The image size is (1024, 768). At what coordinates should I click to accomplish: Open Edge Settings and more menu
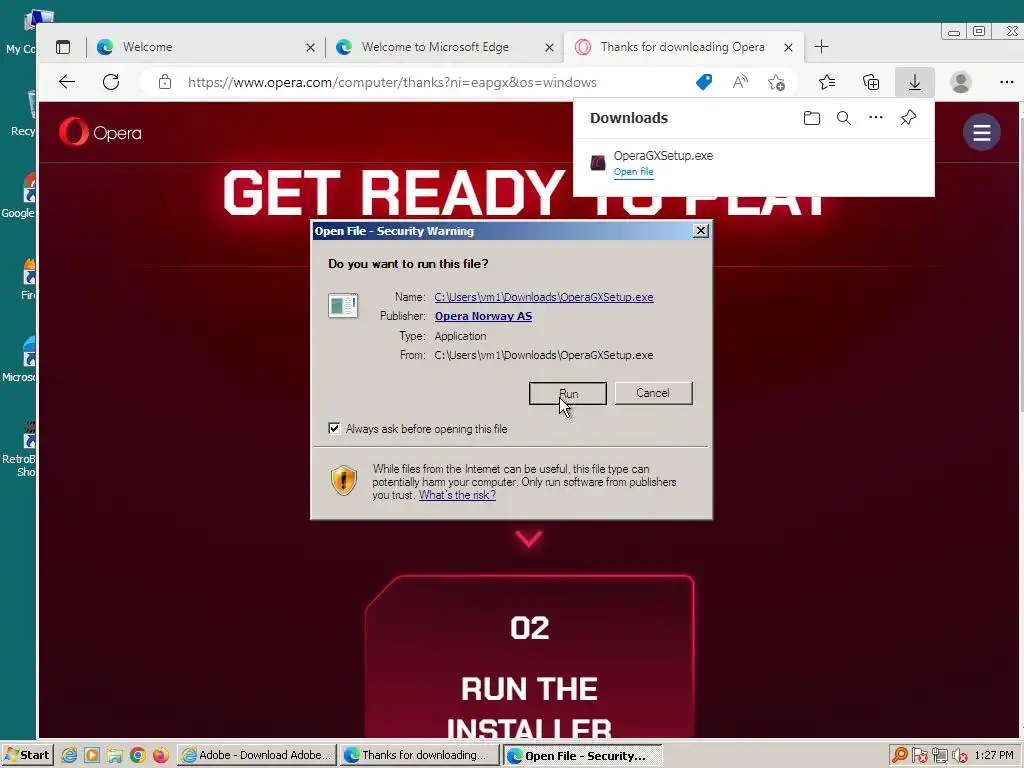(1006, 82)
